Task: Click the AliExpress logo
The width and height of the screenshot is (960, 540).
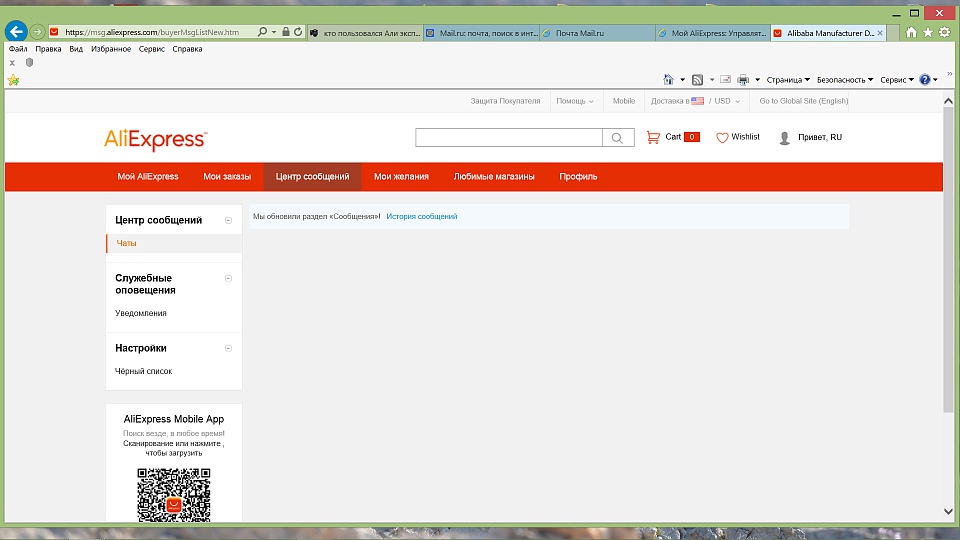Action: tap(156, 140)
